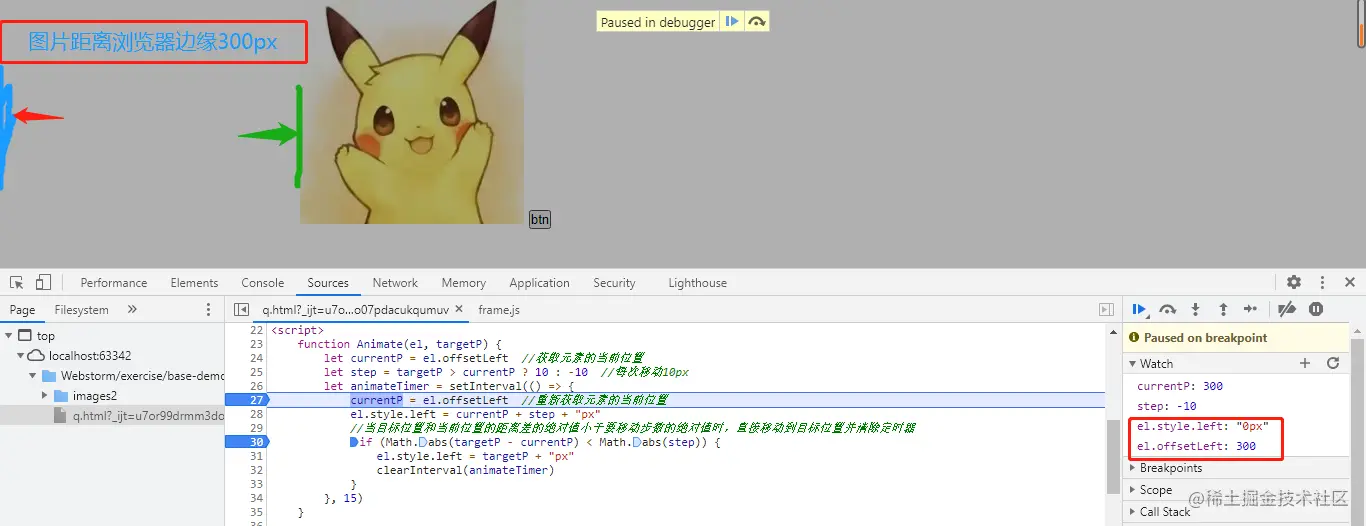The image size is (1366, 526).
Task: Open the Lighthouse tab
Action: 697,283
